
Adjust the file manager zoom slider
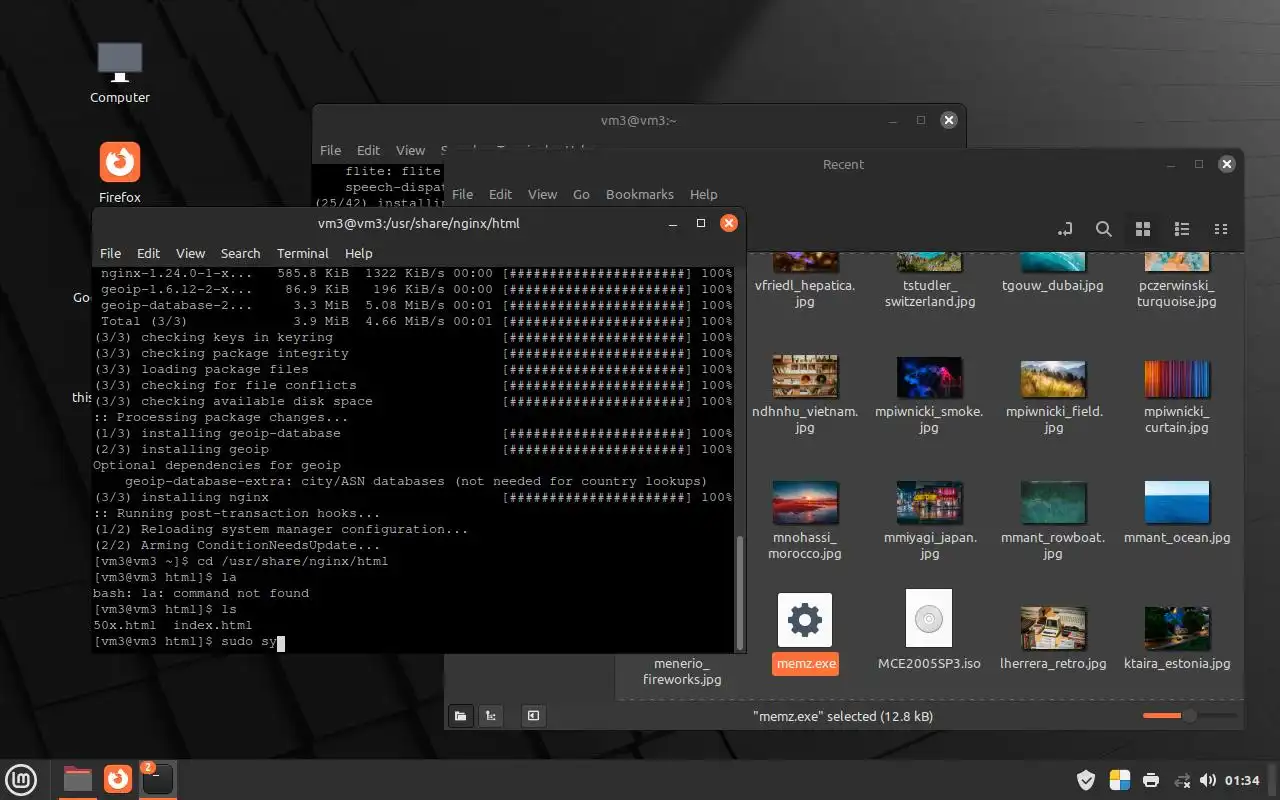(1189, 716)
